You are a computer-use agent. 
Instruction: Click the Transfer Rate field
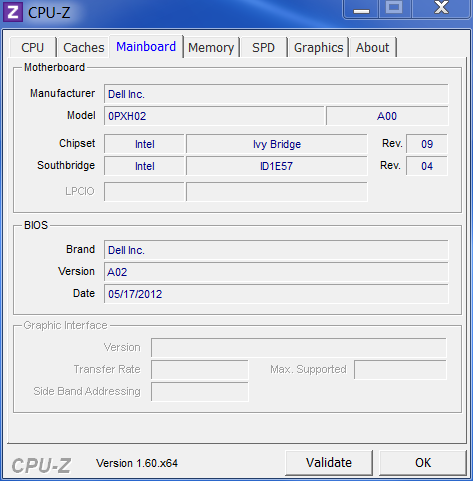coord(200,370)
